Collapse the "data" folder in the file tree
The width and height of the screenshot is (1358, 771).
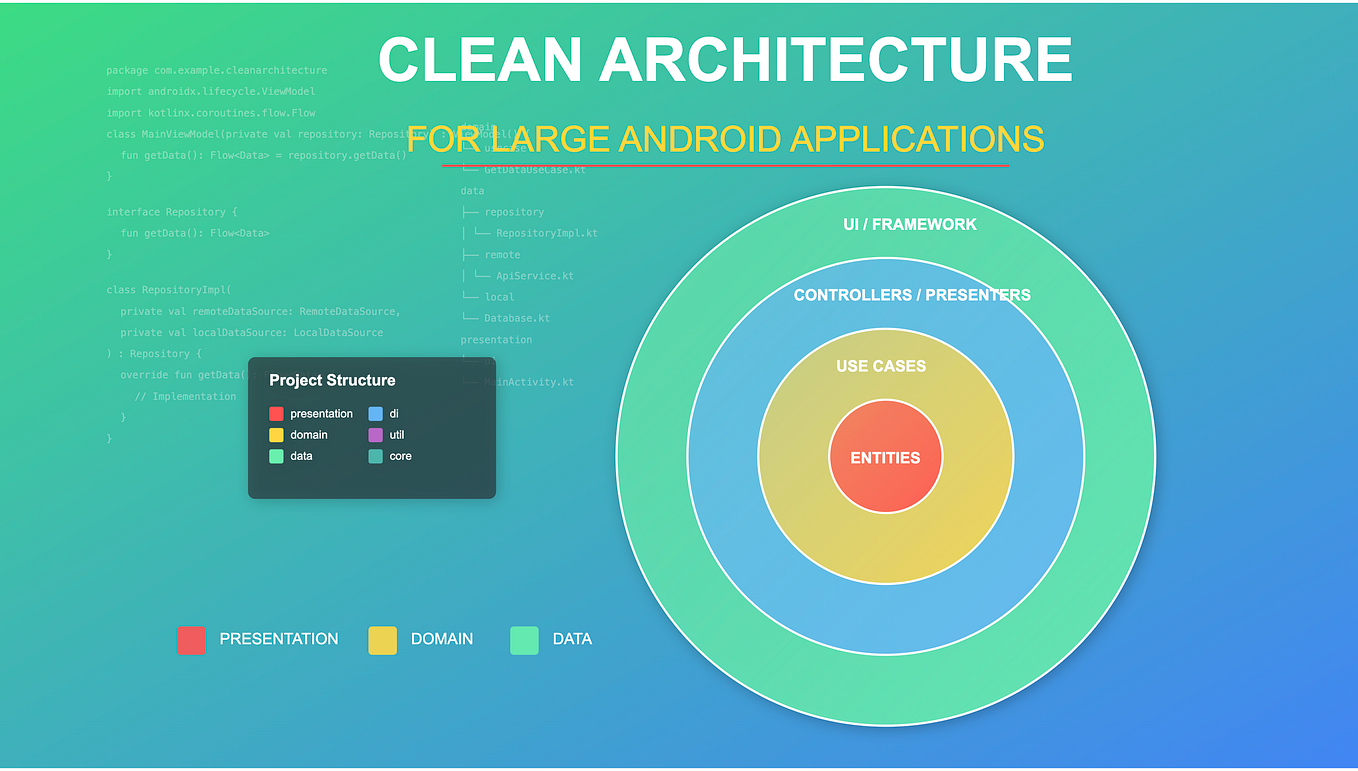click(x=471, y=190)
